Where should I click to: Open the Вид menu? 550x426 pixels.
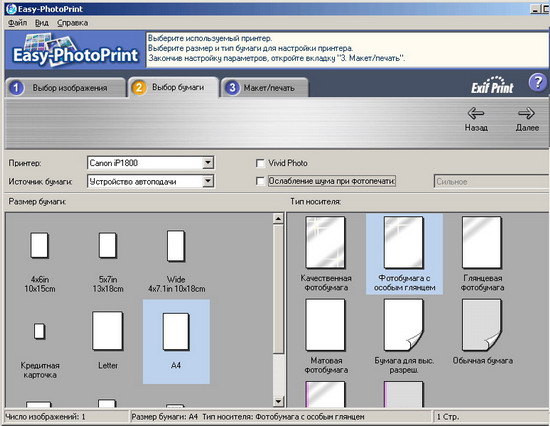[42, 23]
